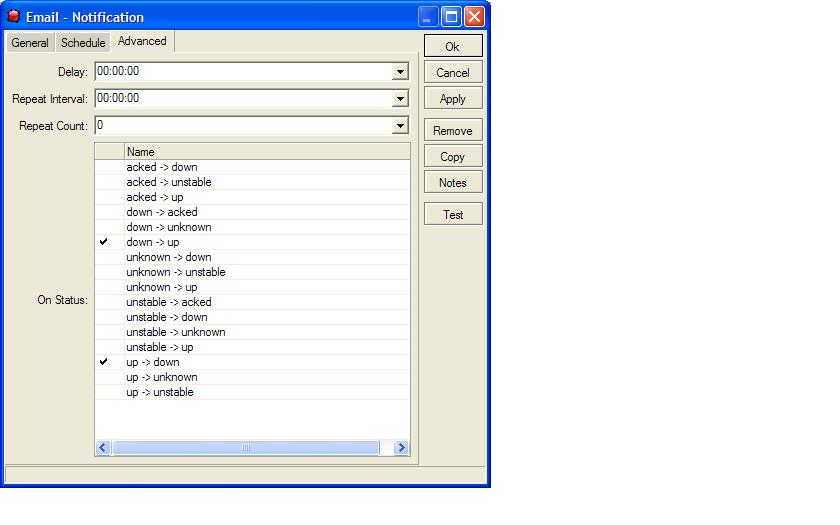Expand the Repeat Count dropdown arrow

pyautogui.click(x=400, y=126)
